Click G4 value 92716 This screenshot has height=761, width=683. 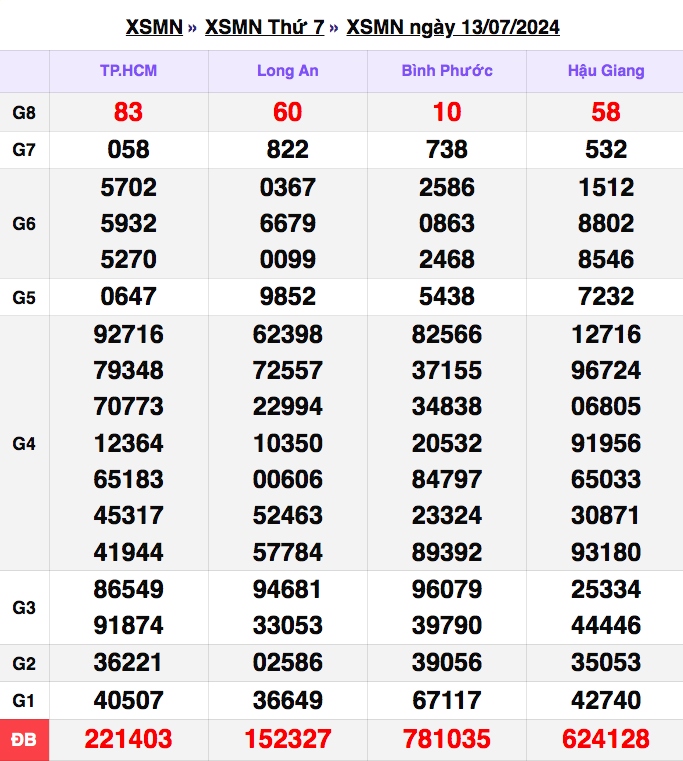pyautogui.click(x=128, y=334)
